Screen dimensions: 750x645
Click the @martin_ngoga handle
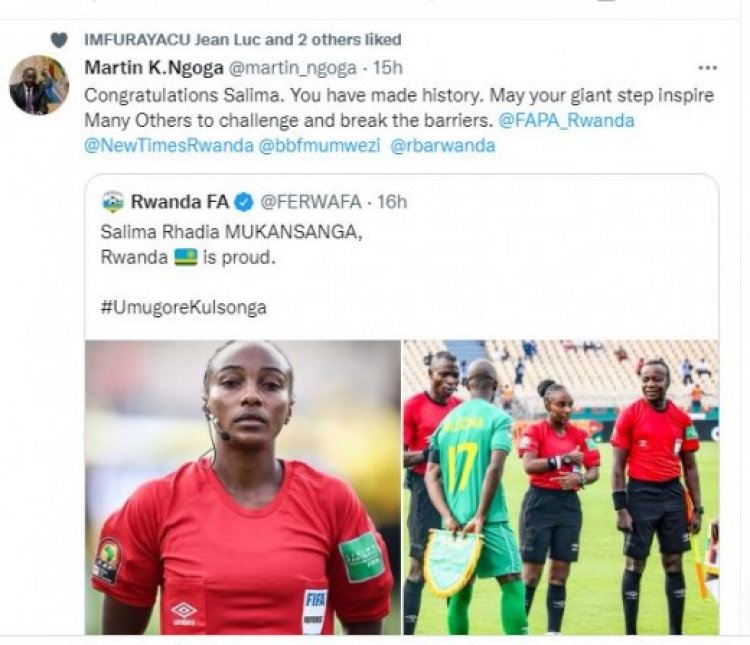point(293,68)
